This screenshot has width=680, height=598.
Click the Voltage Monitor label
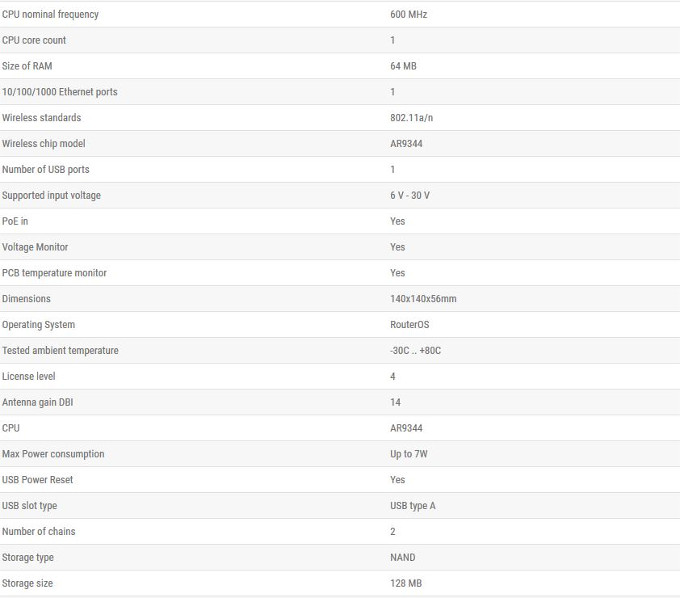[x=35, y=247]
